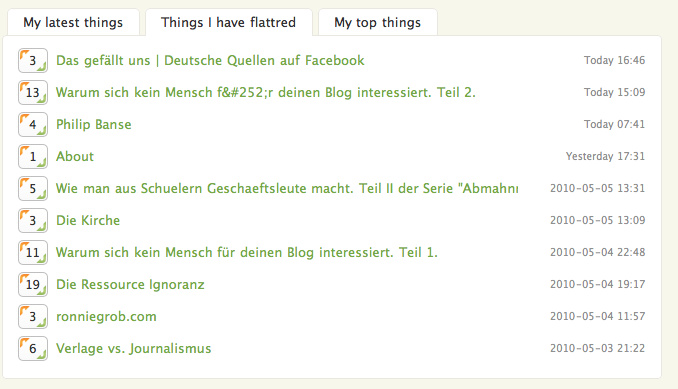
Task: Switch to My latest things tab
Action: click(73, 22)
